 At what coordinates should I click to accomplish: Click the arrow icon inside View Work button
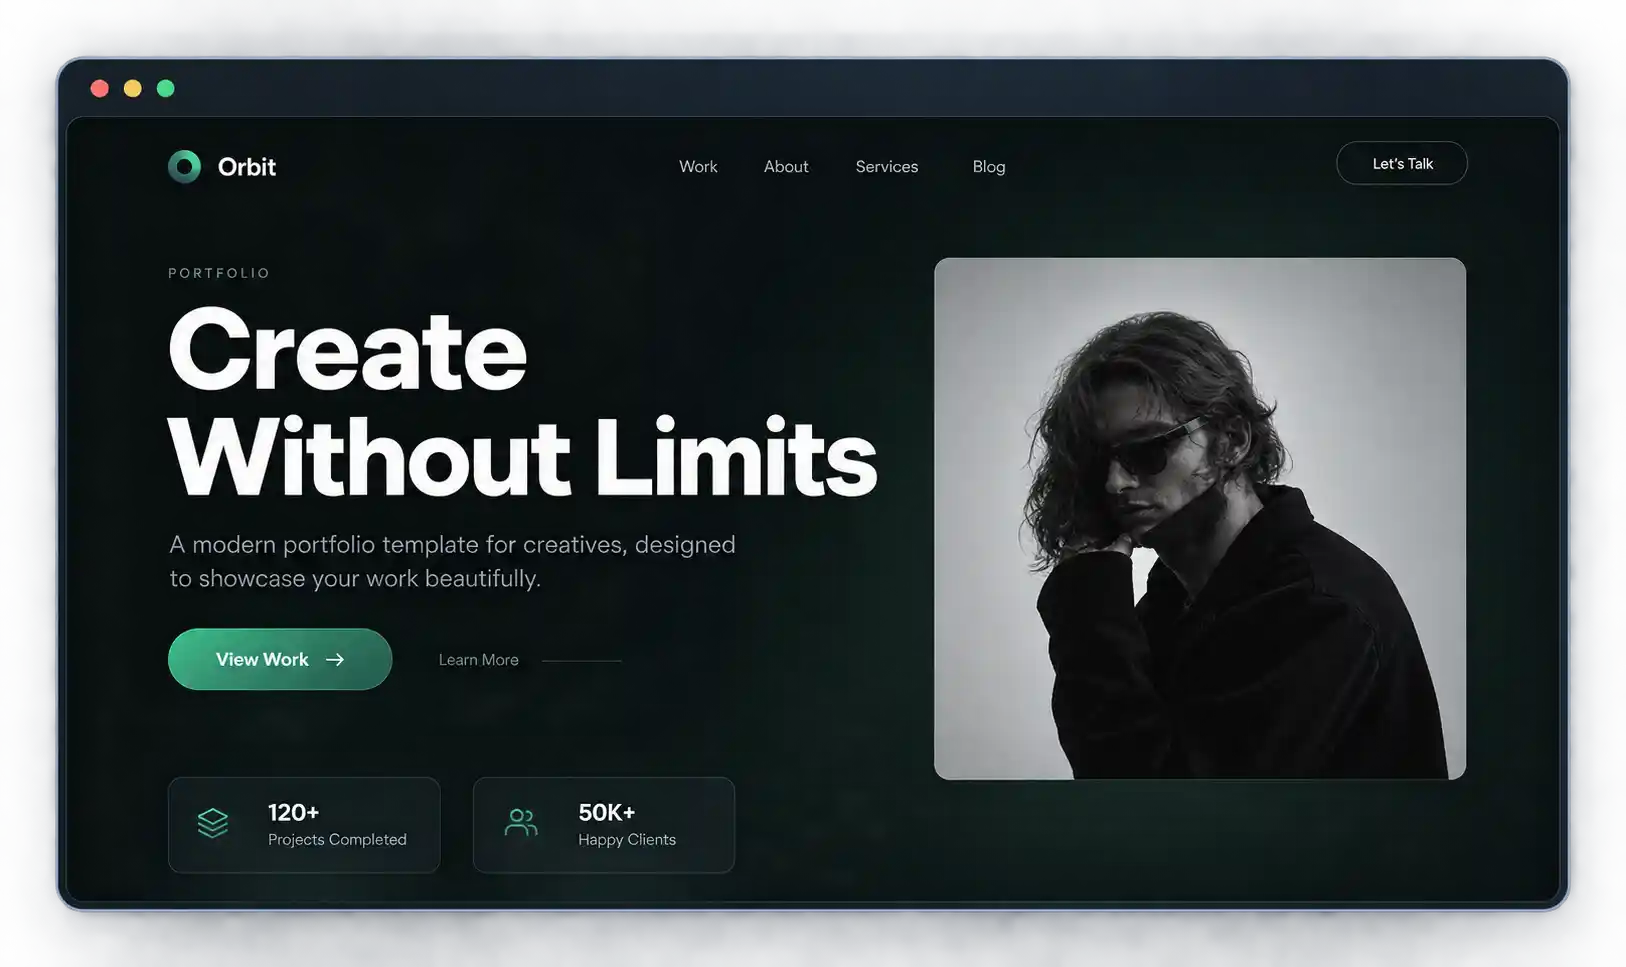click(335, 659)
